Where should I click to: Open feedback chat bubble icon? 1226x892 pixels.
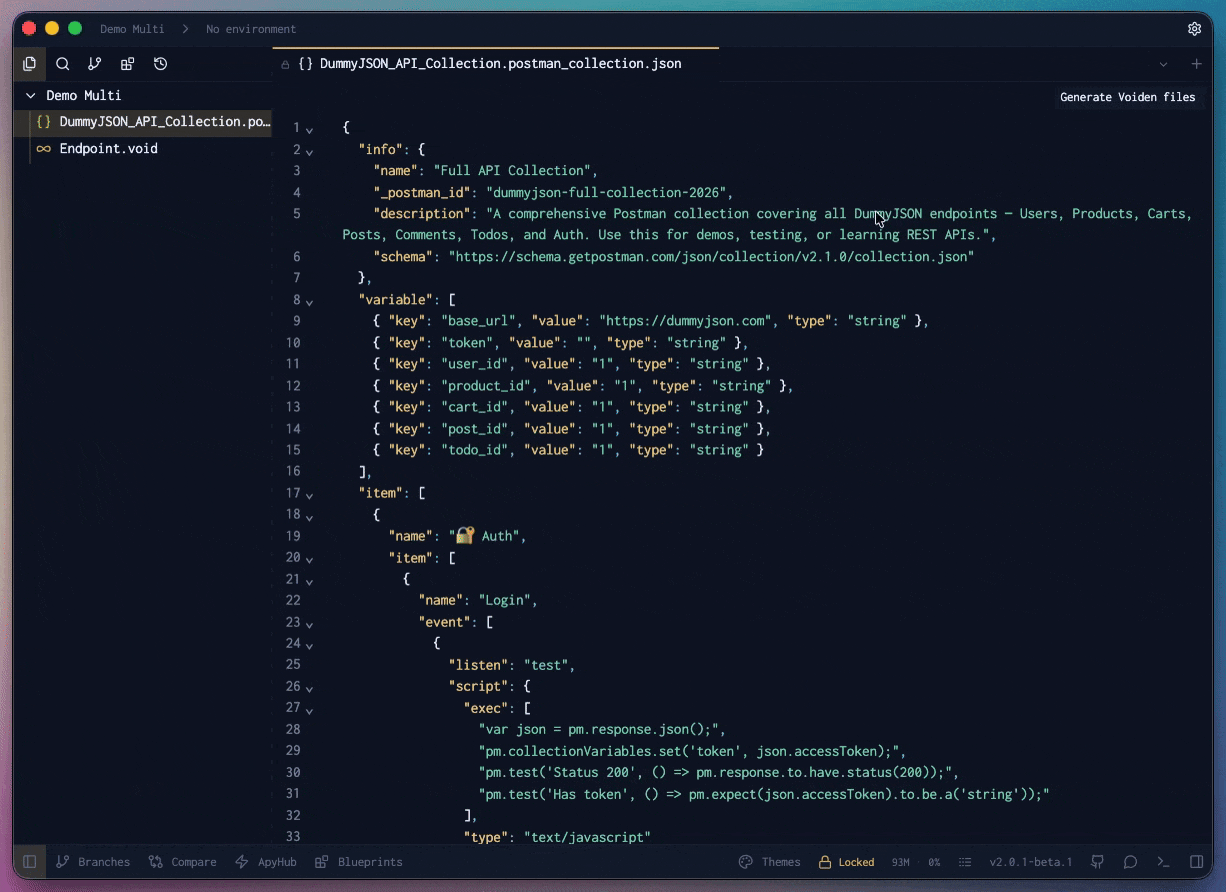(x=1130, y=862)
